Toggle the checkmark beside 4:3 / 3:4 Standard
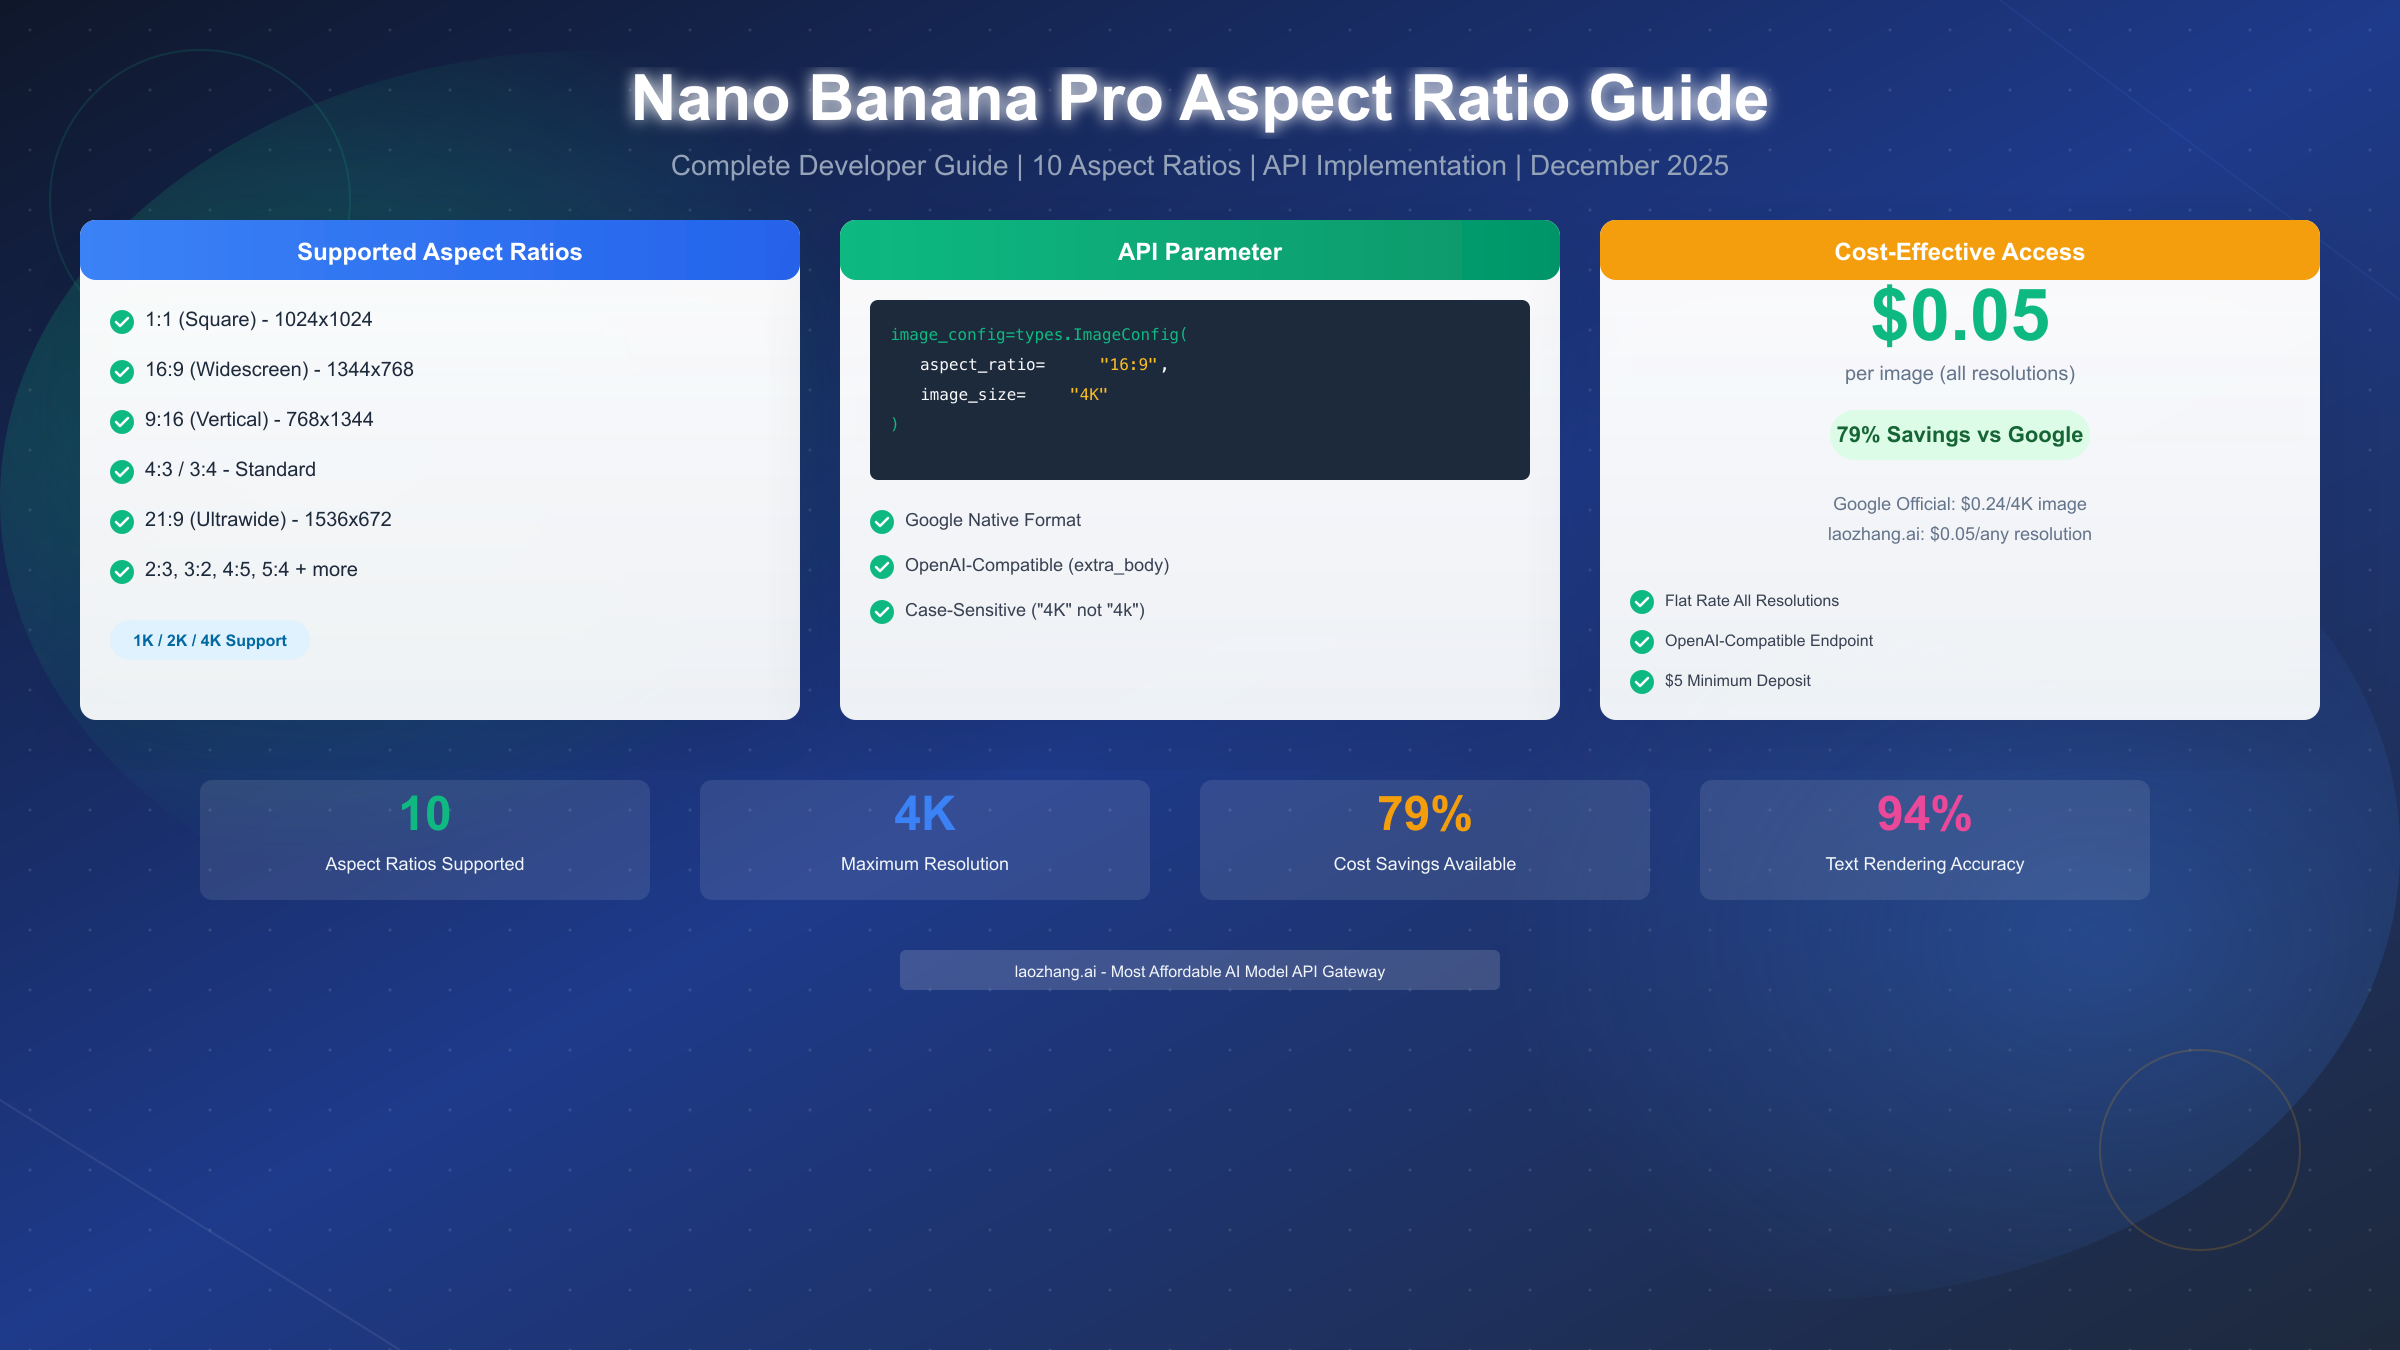The image size is (2400, 1350). tap(122, 471)
